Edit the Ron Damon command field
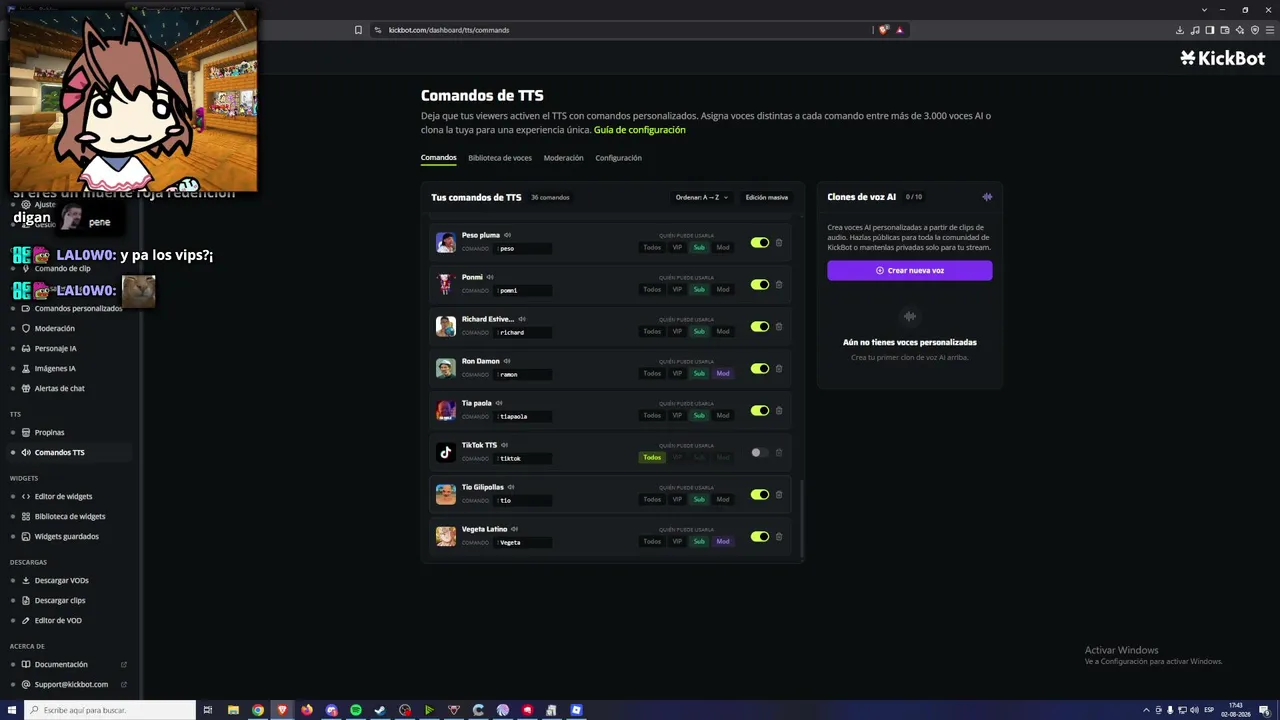Viewport: 1280px width, 720px height. [x=523, y=374]
